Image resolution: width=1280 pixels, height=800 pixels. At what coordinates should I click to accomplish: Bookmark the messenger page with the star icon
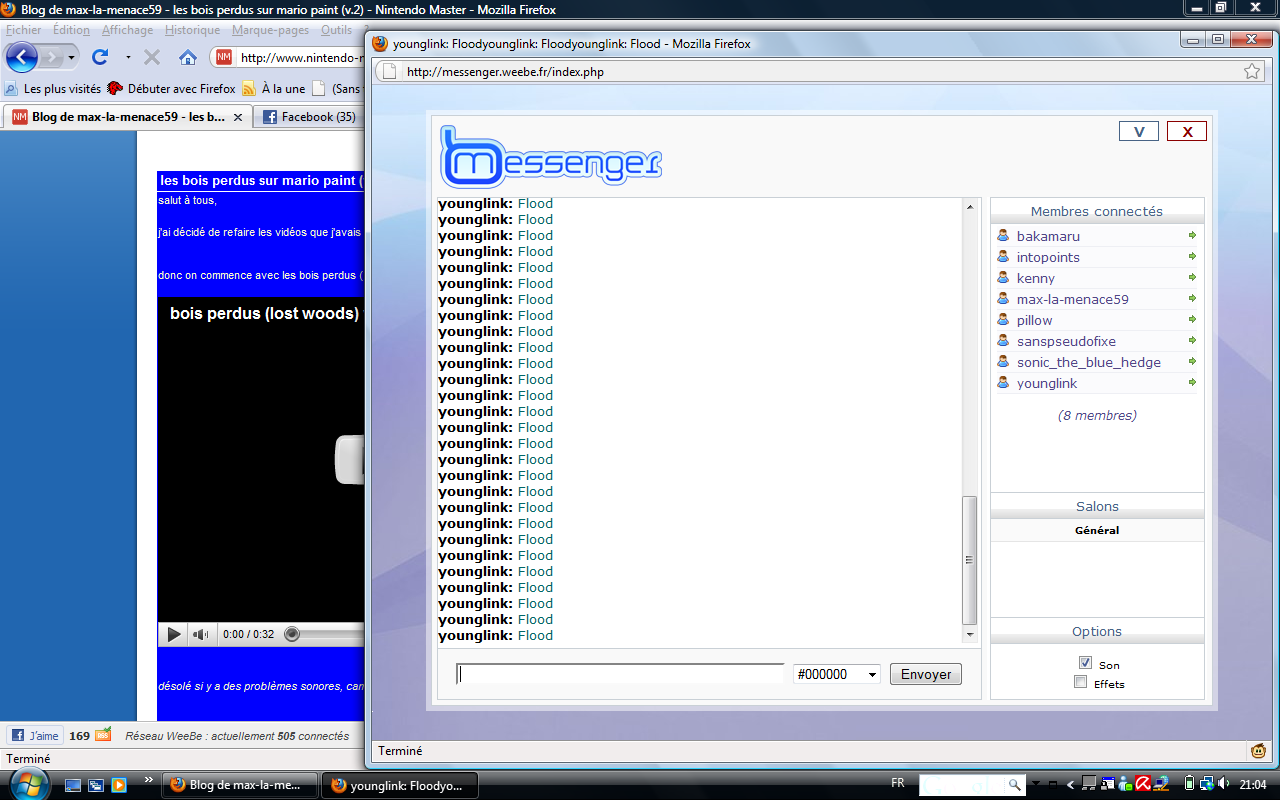click(x=1252, y=72)
